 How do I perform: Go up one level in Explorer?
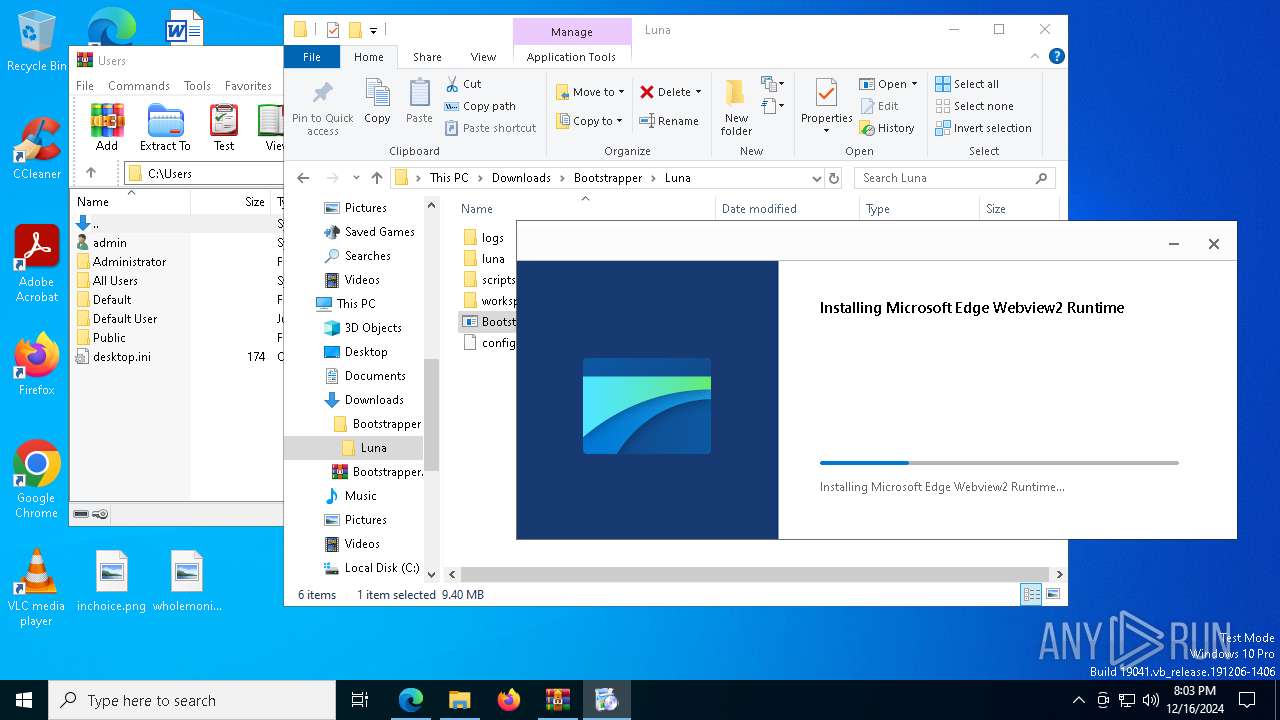[376, 178]
